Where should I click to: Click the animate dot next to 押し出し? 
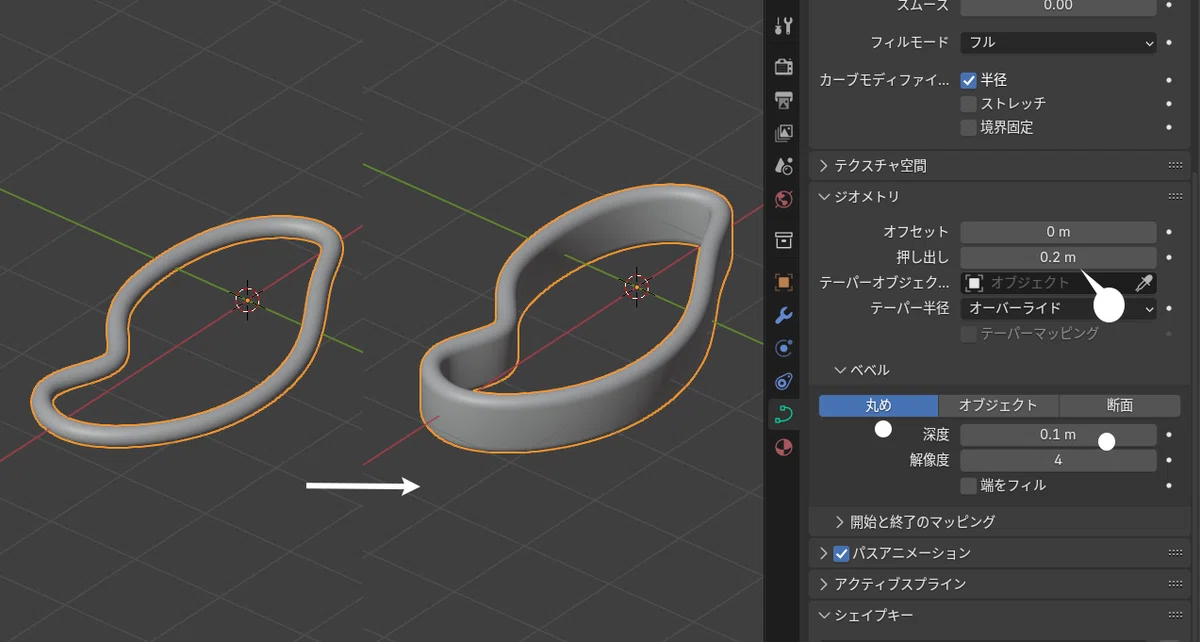1169,257
